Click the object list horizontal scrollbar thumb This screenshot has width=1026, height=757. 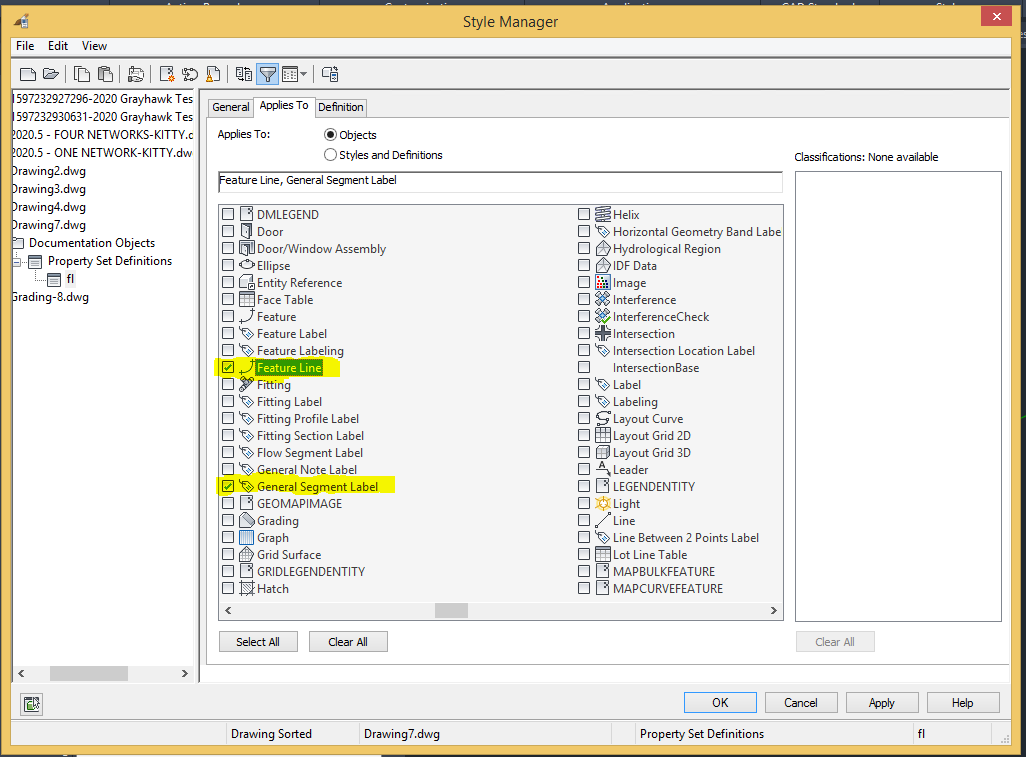coord(451,610)
